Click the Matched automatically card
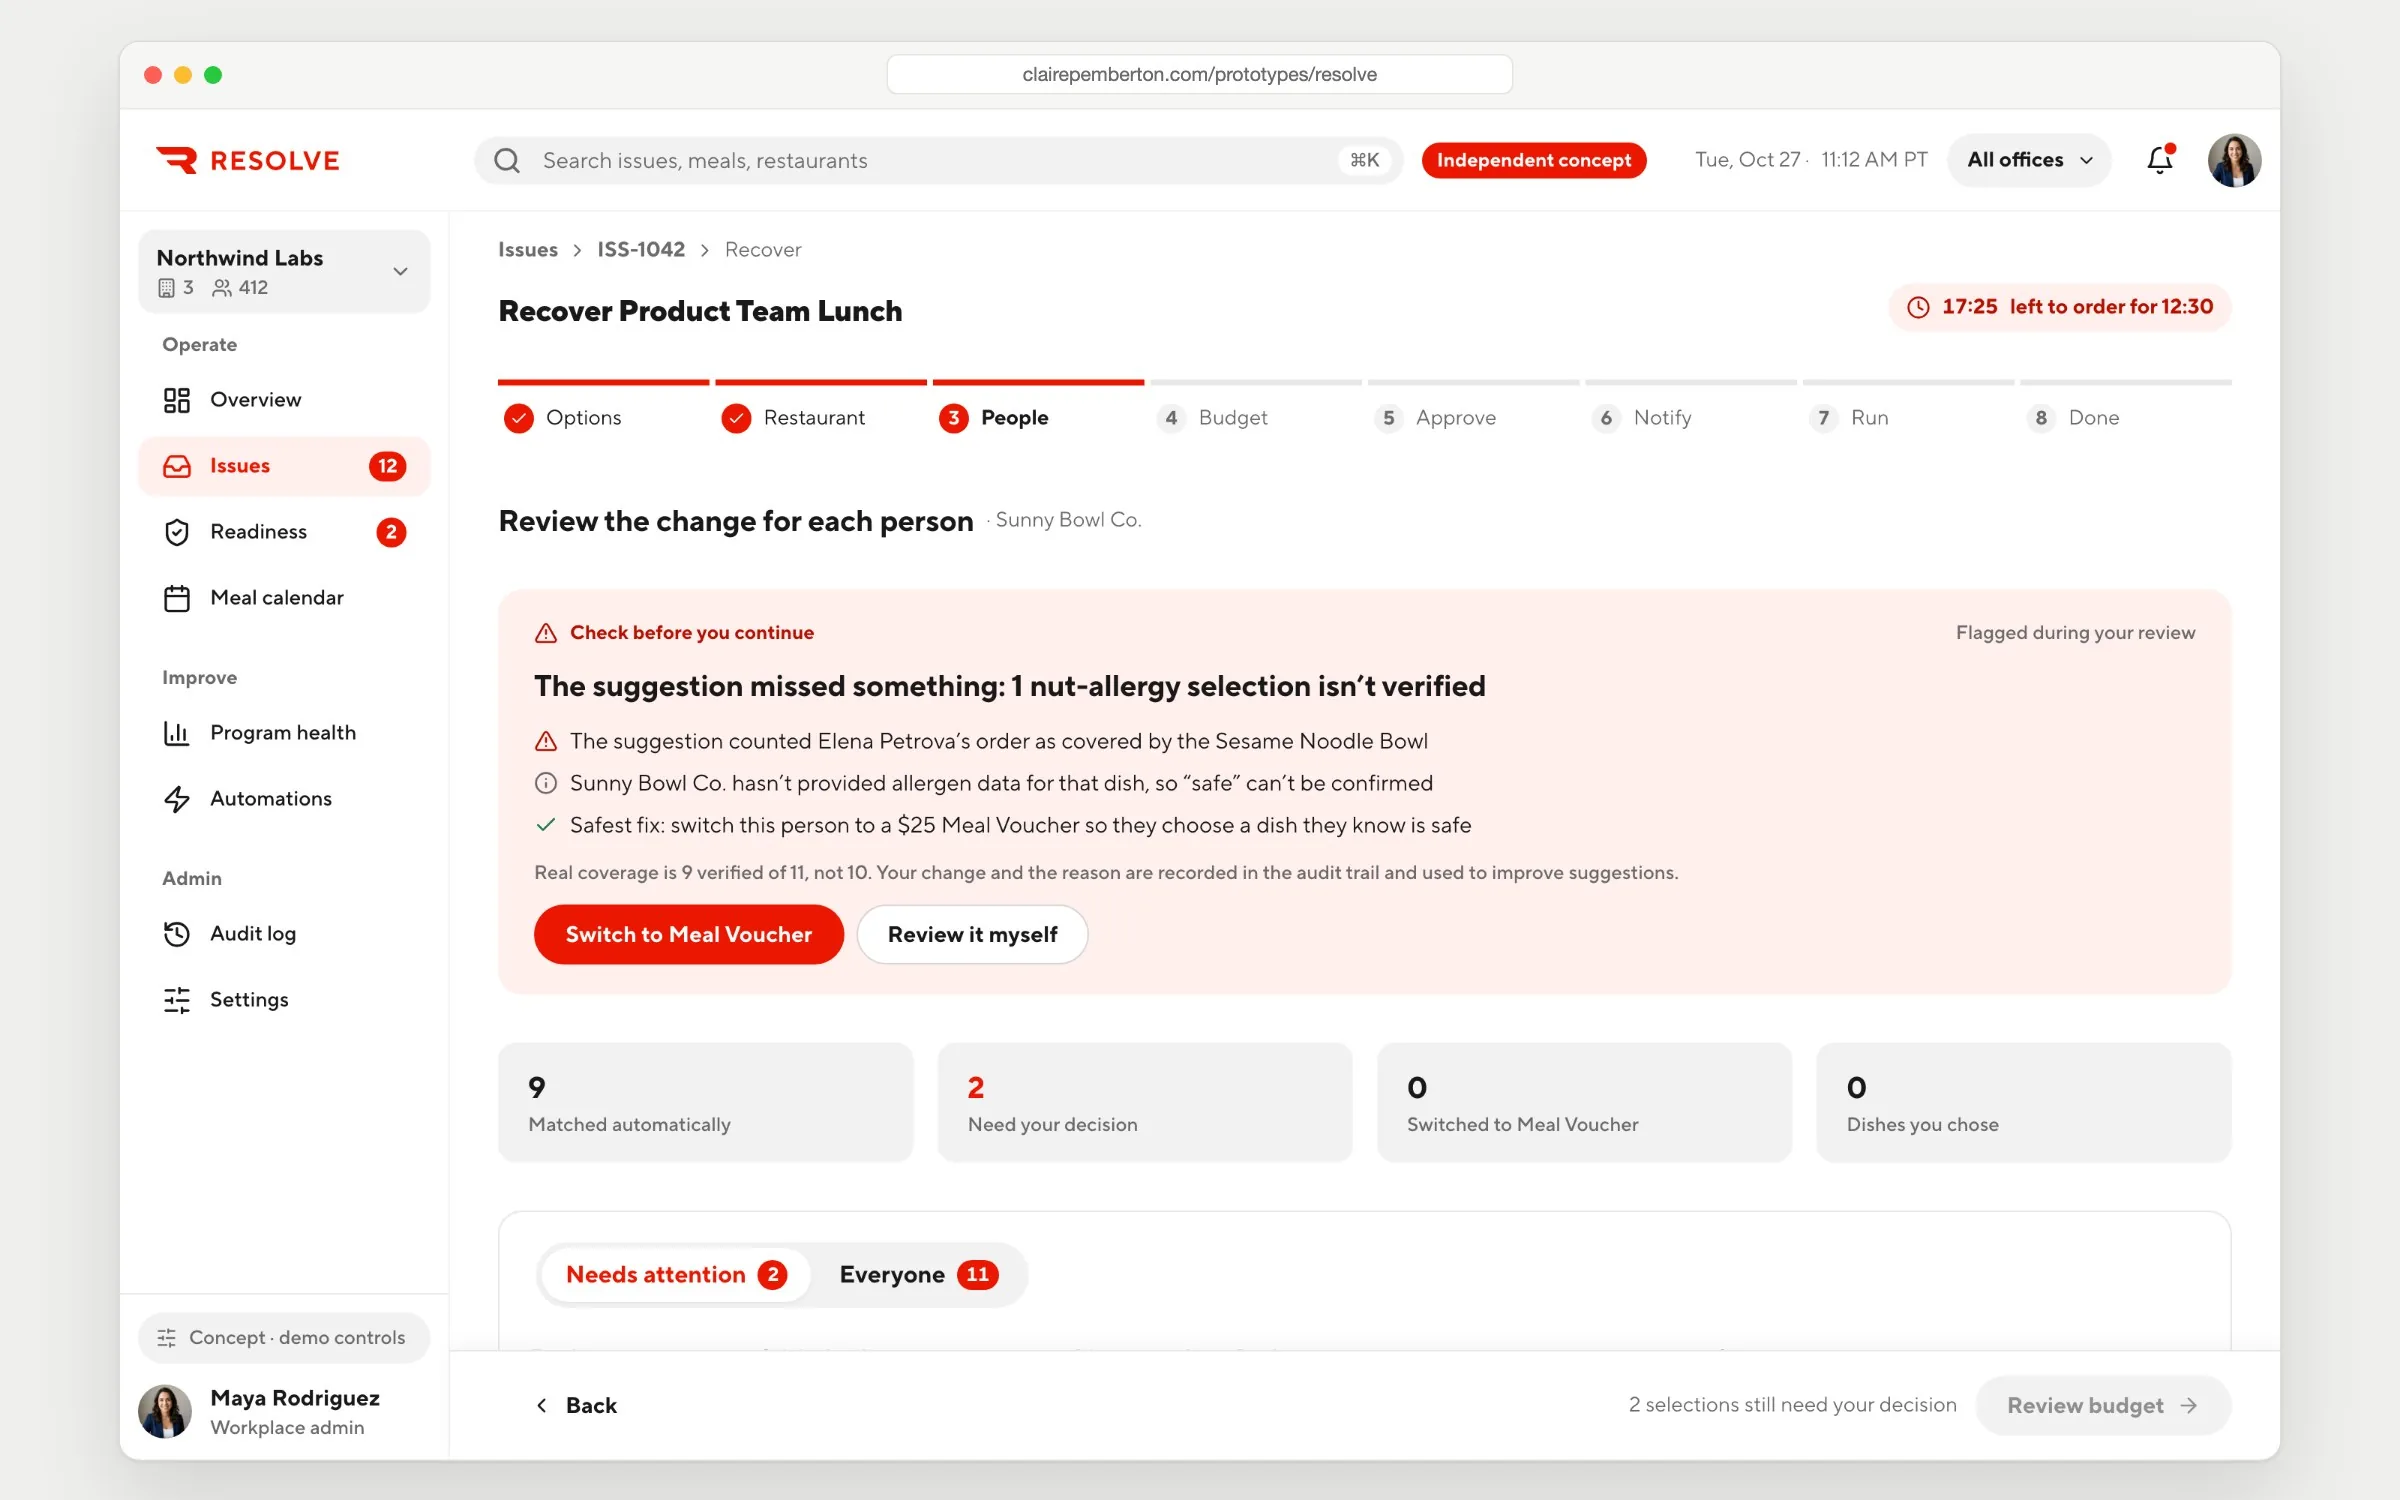This screenshot has width=2400, height=1500. pos(705,1103)
